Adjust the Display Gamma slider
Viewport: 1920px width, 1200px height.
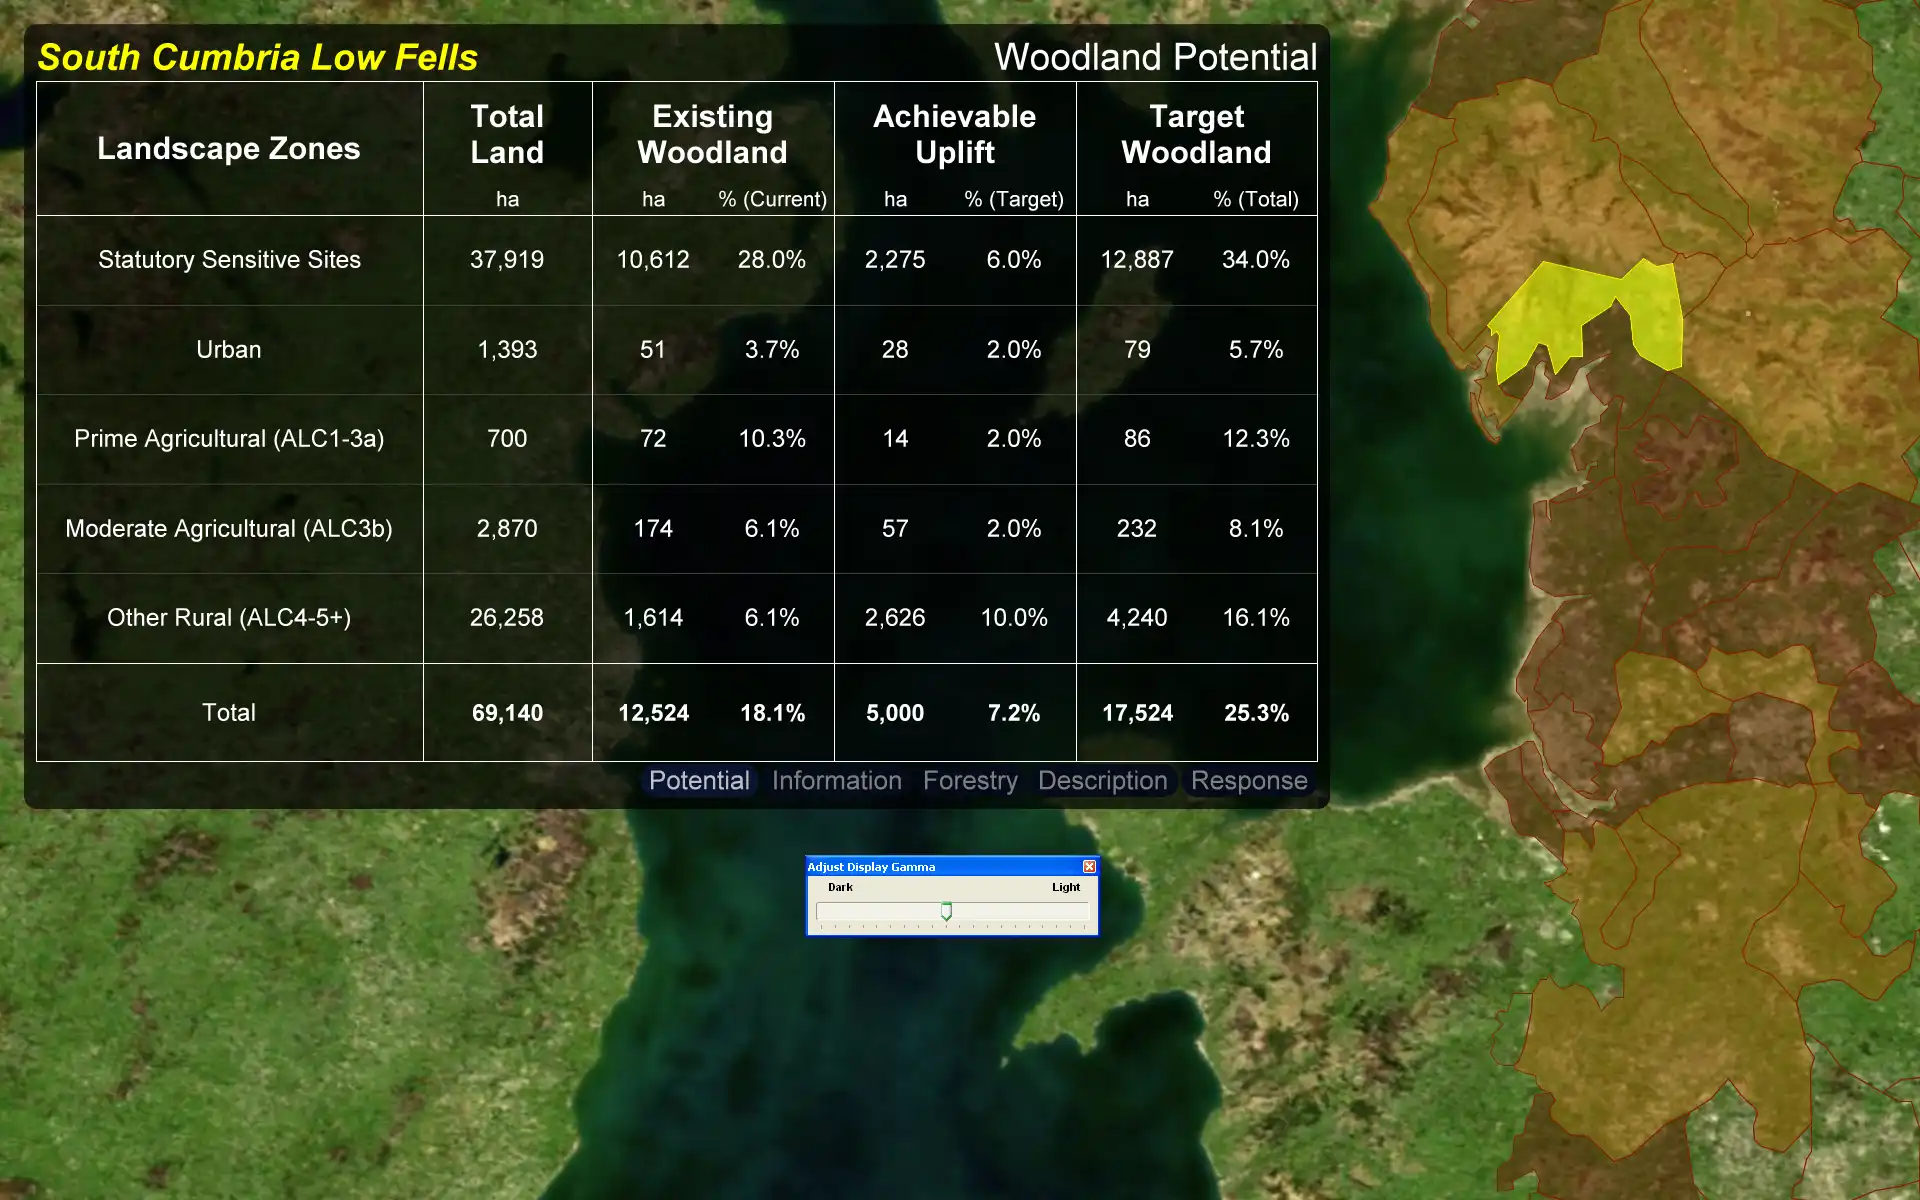(x=947, y=911)
